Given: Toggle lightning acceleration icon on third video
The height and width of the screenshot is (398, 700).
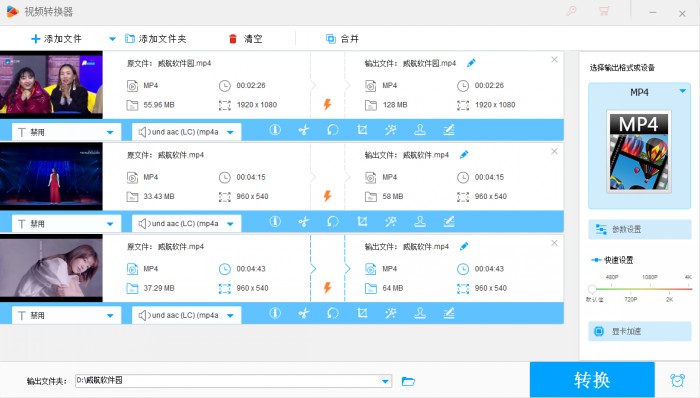Looking at the screenshot, I should [x=327, y=288].
